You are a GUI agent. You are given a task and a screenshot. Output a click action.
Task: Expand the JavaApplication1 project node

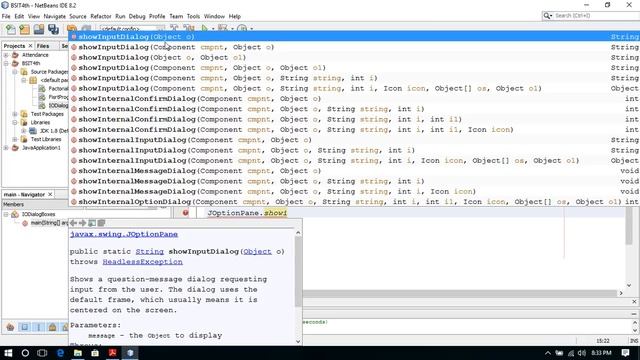point(6,148)
